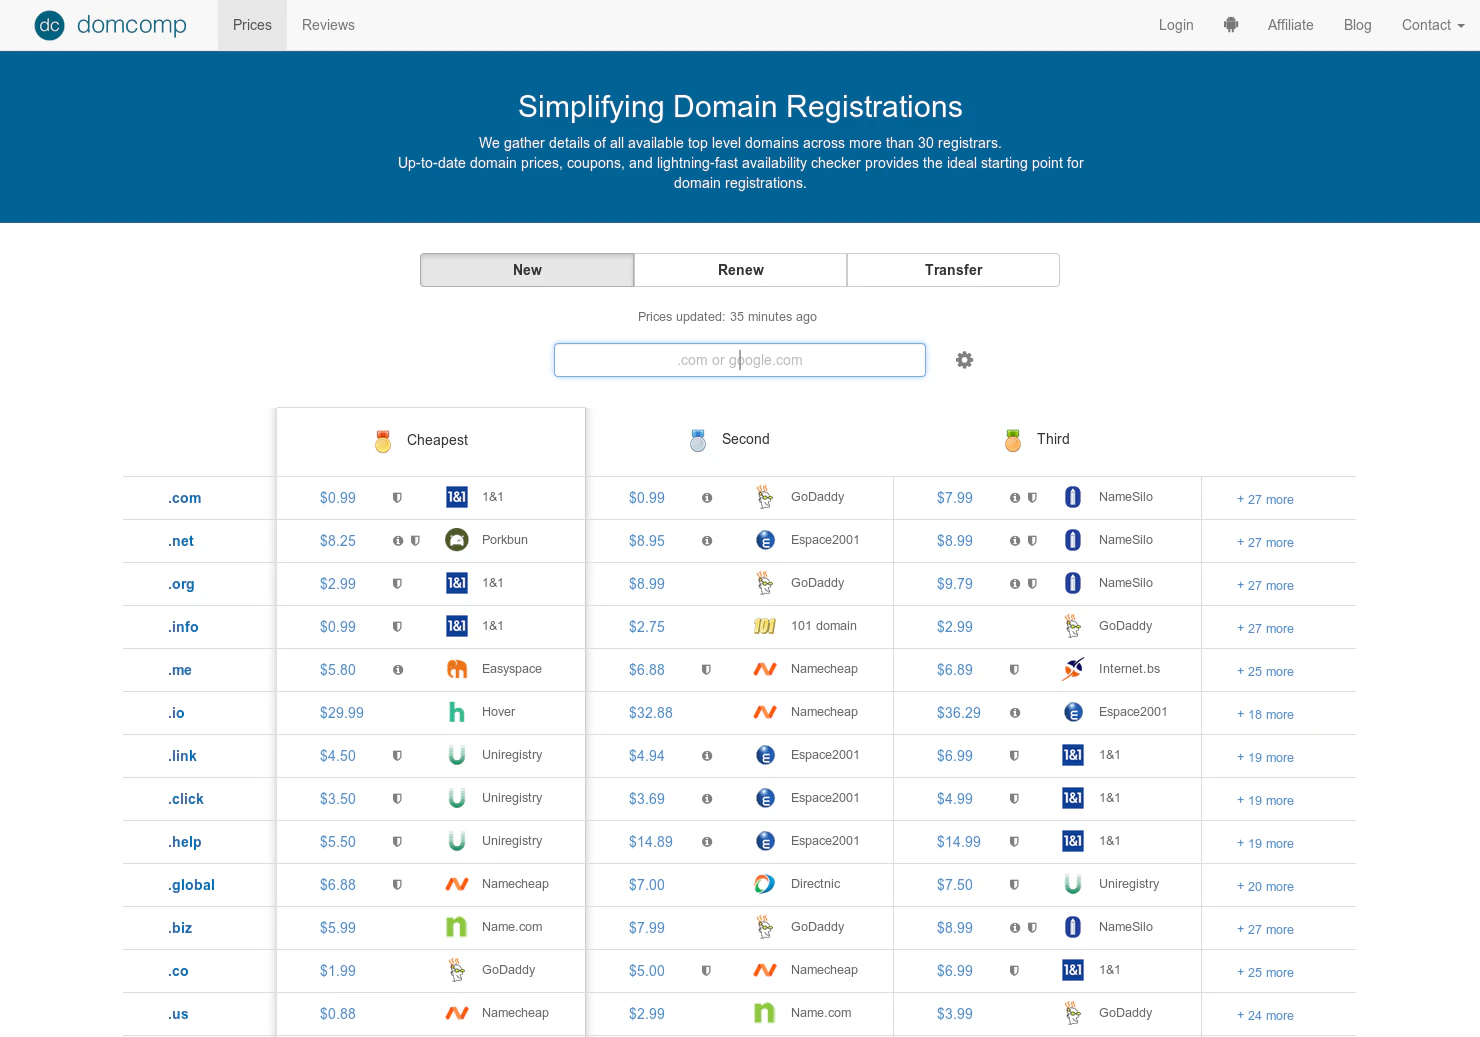This screenshot has width=1480, height=1037.
Task: Click the $8.99 GoDaddy .org price
Action: pos(647,584)
